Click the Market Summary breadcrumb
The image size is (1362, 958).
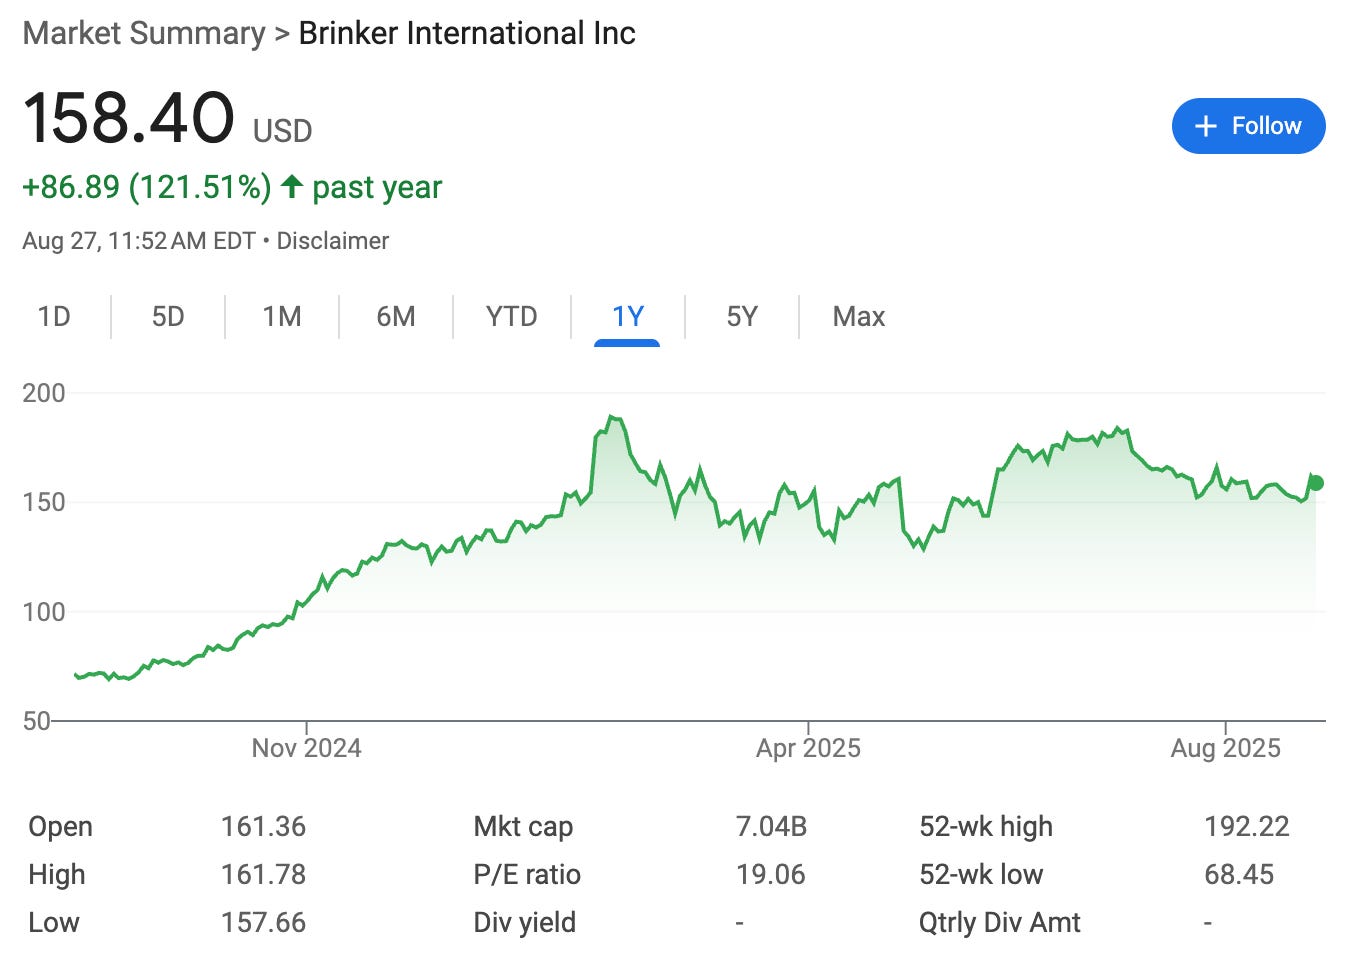pyautogui.click(x=144, y=33)
